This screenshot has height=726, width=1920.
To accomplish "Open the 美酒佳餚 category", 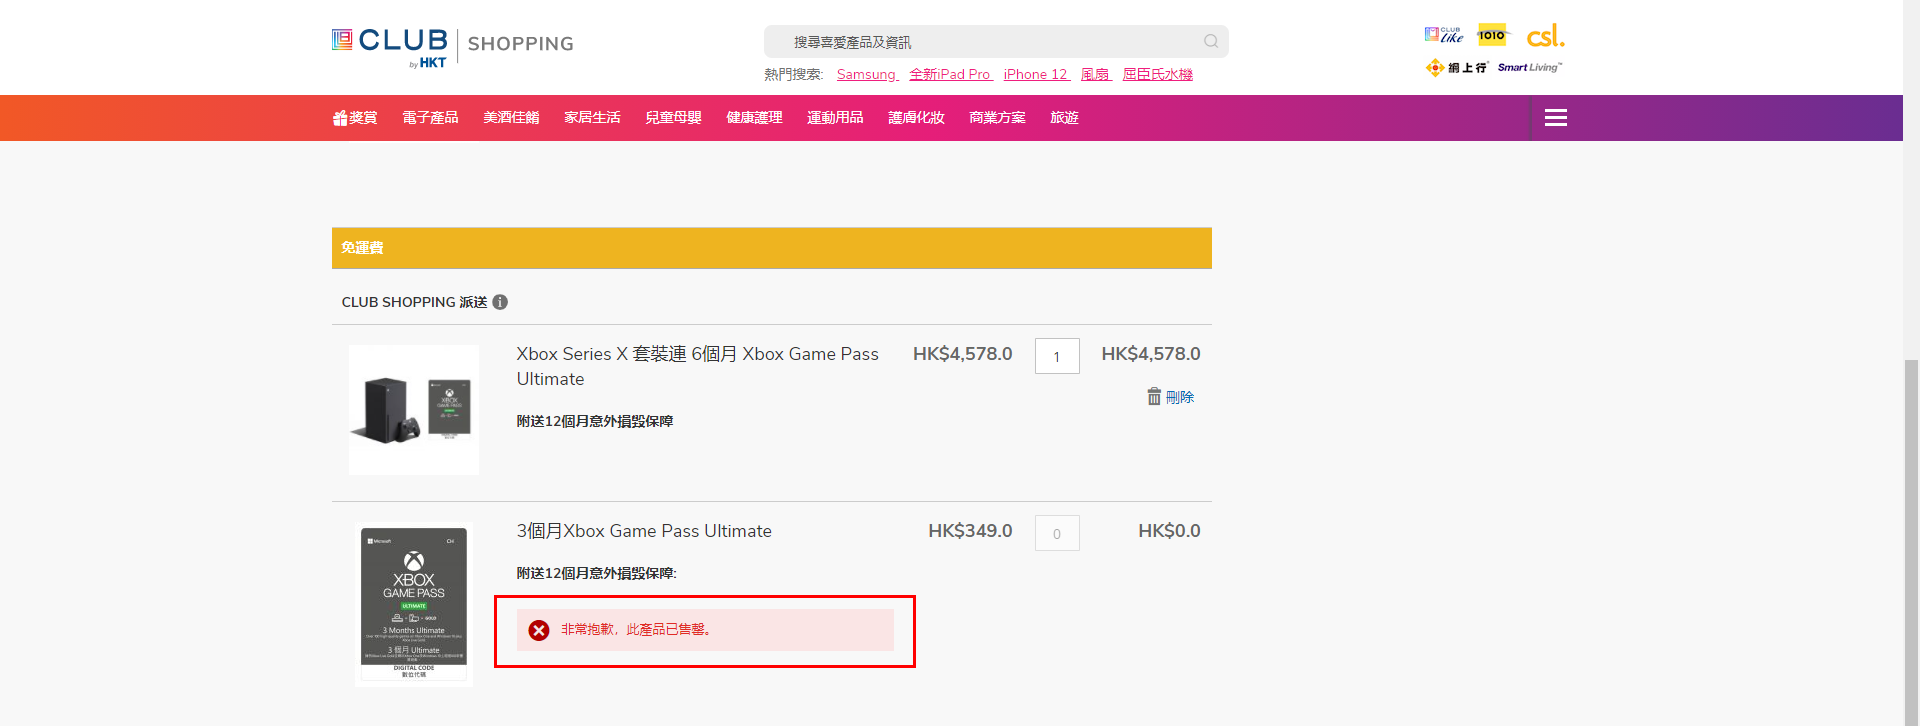I will tap(511, 118).
